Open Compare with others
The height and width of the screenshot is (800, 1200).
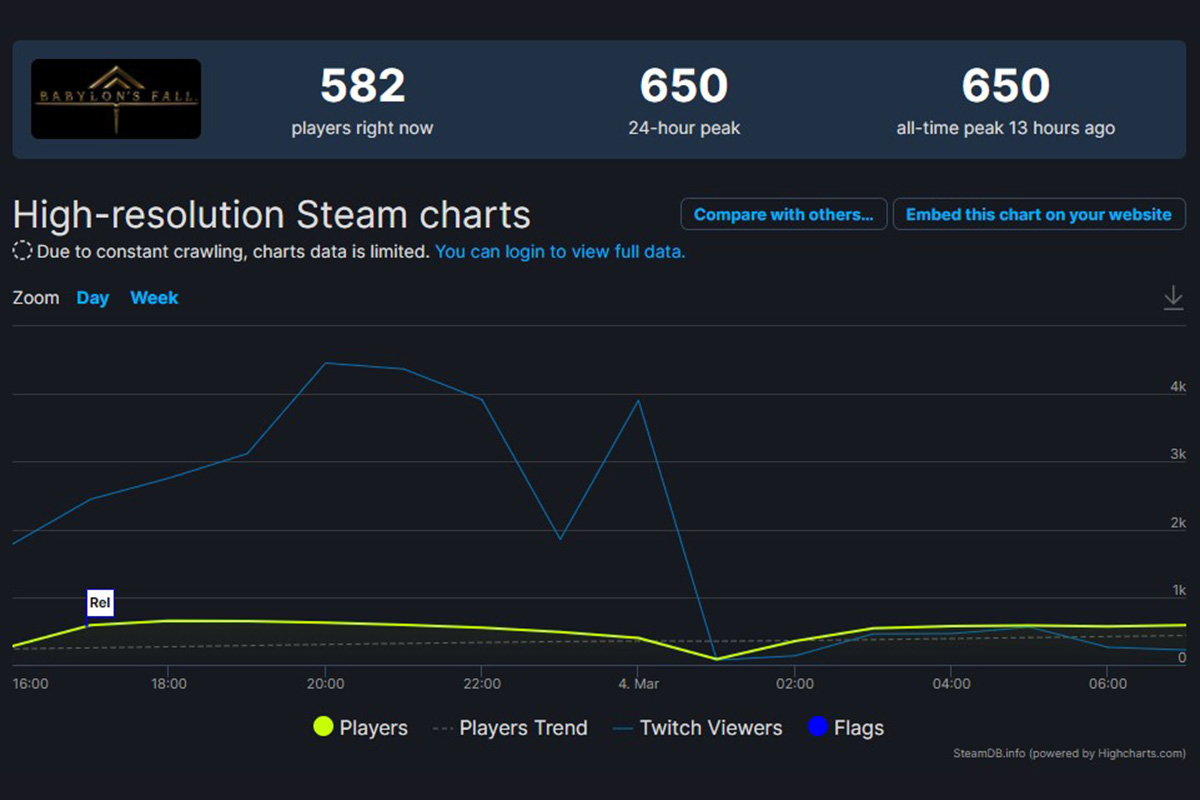783,214
